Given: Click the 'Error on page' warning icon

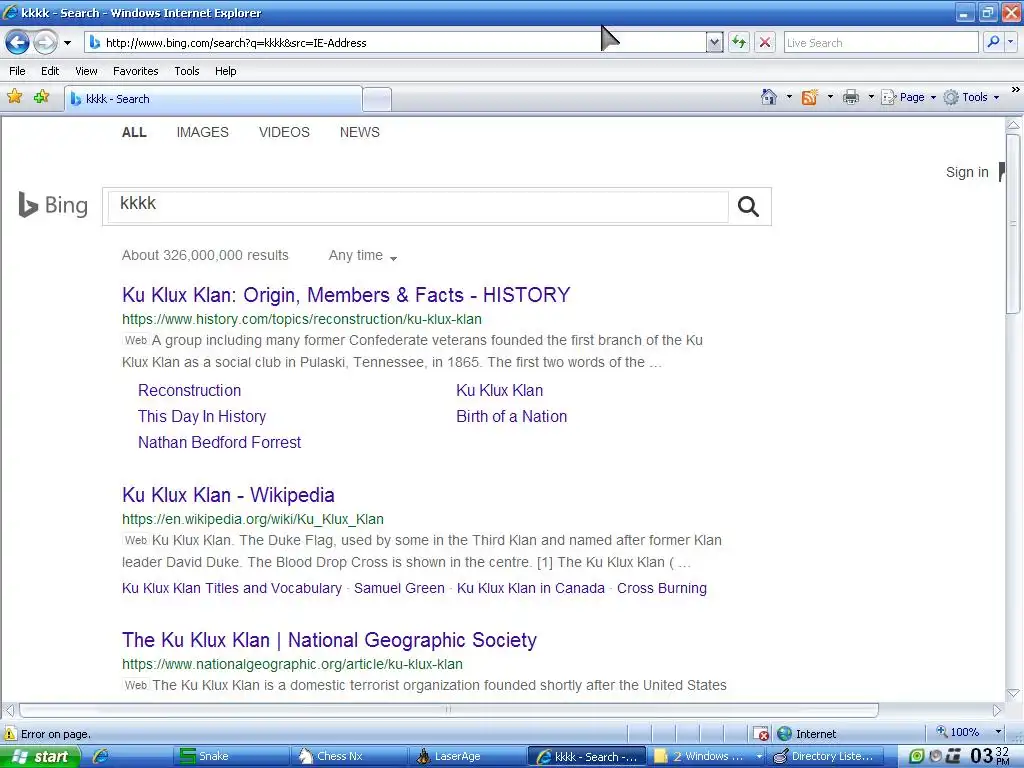Looking at the screenshot, I should point(10,733).
